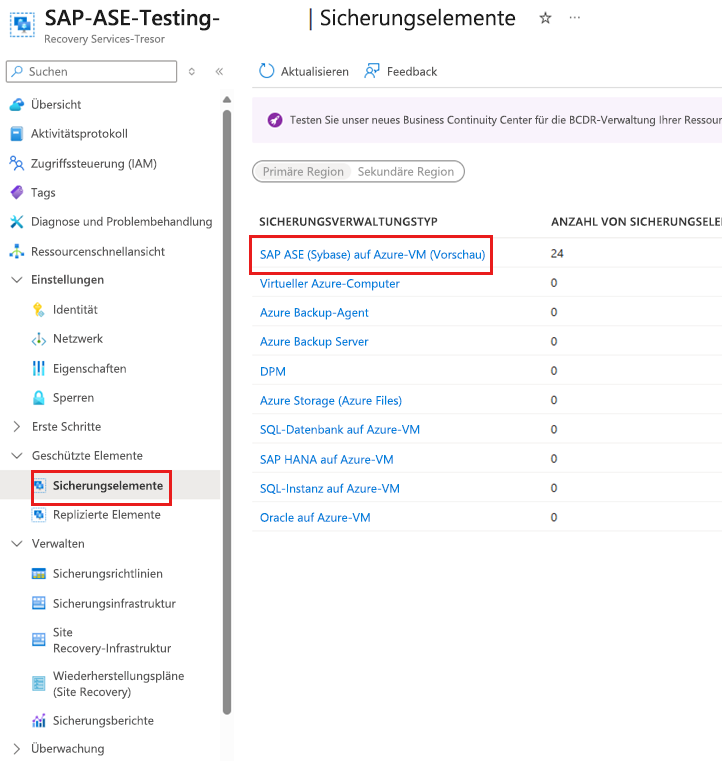Click the magnifier icon in search box
Screen dimensions: 722x761
(x=17, y=71)
